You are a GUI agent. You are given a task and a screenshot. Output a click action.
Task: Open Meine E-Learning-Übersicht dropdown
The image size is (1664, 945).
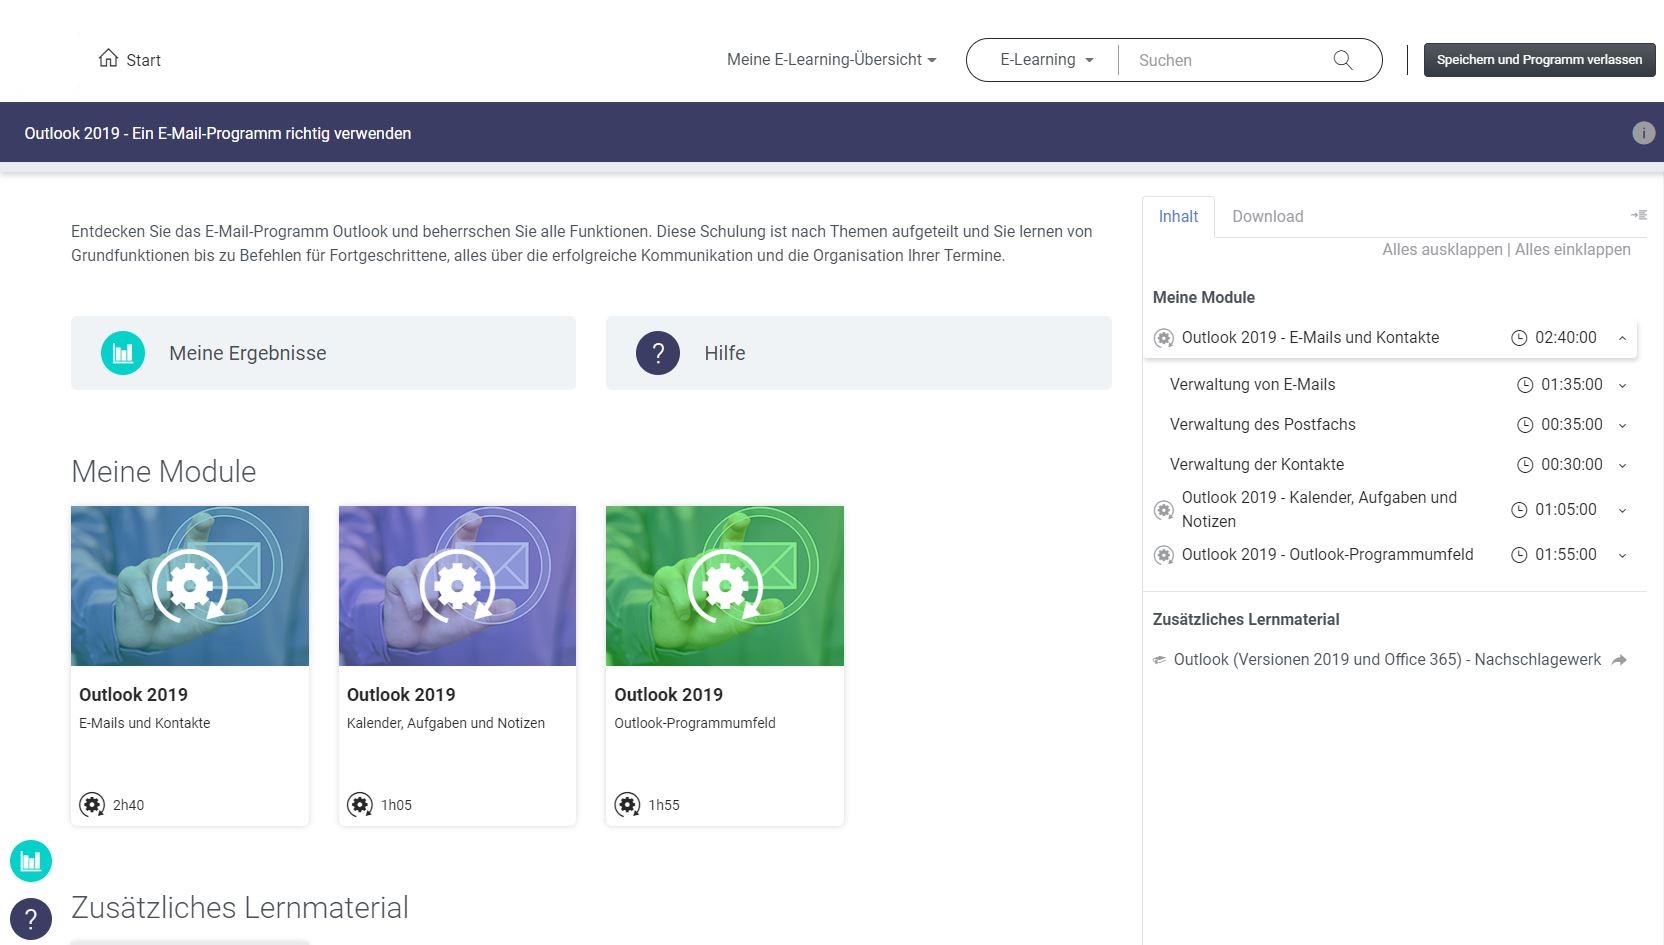[832, 60]
